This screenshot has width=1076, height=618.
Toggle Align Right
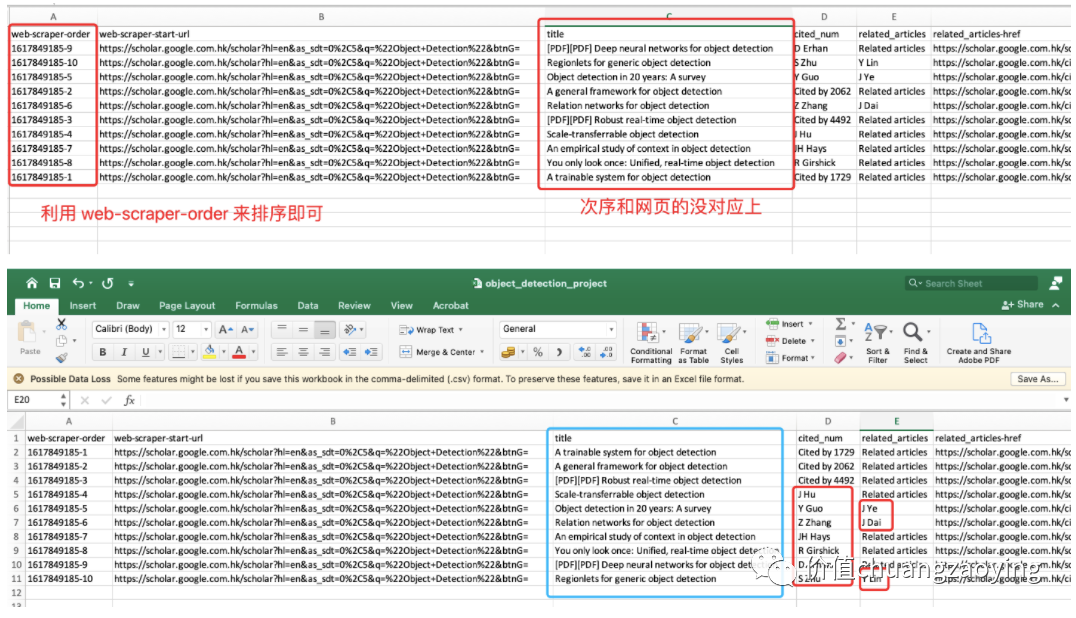[x=325, y=352]
